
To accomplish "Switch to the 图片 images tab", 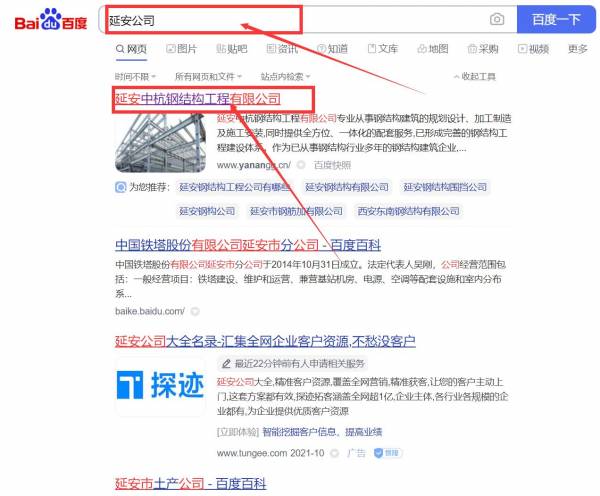I will pyautogui.click(x=181, y=48).
